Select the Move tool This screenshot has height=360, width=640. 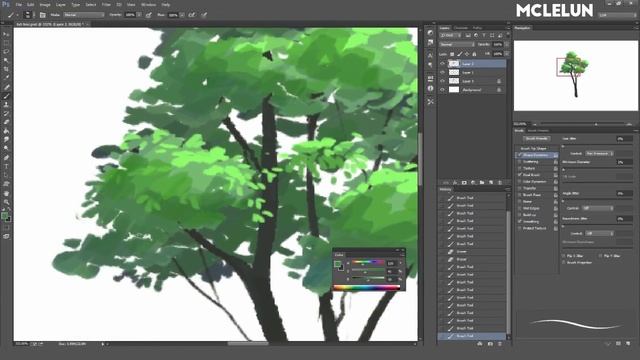tap(6, 34)
